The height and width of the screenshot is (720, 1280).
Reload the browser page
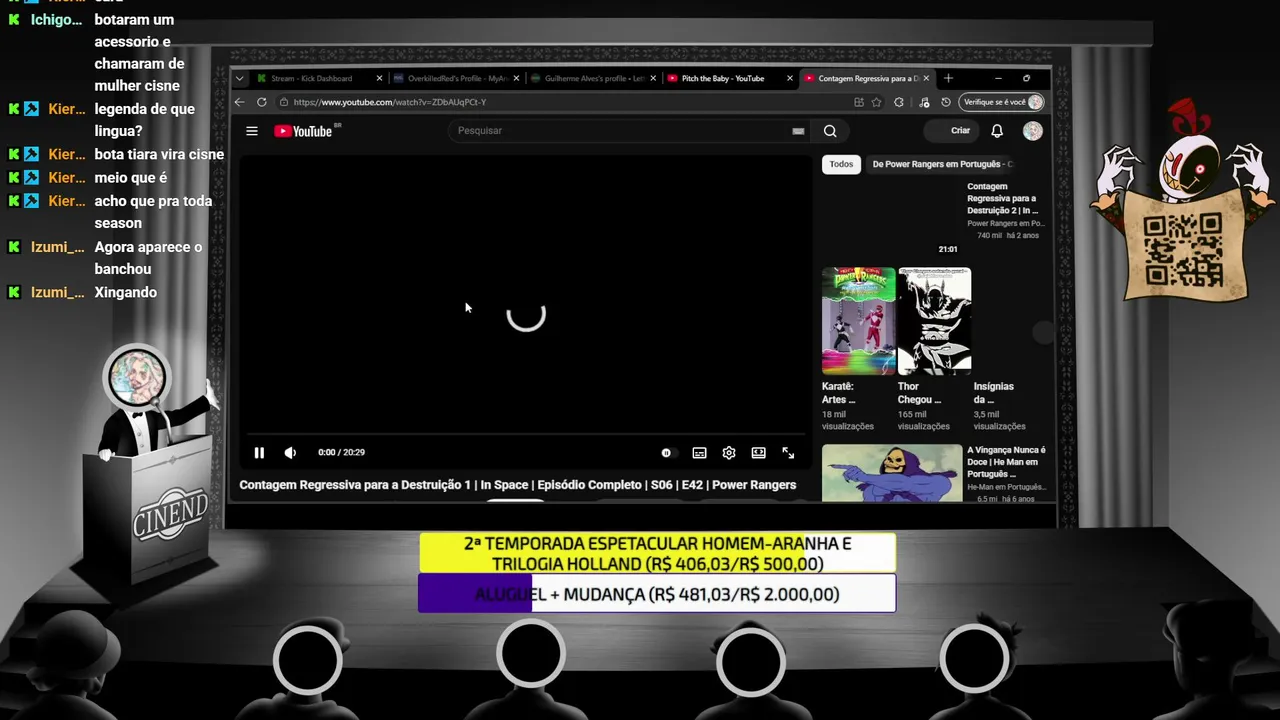pos(262,102)
